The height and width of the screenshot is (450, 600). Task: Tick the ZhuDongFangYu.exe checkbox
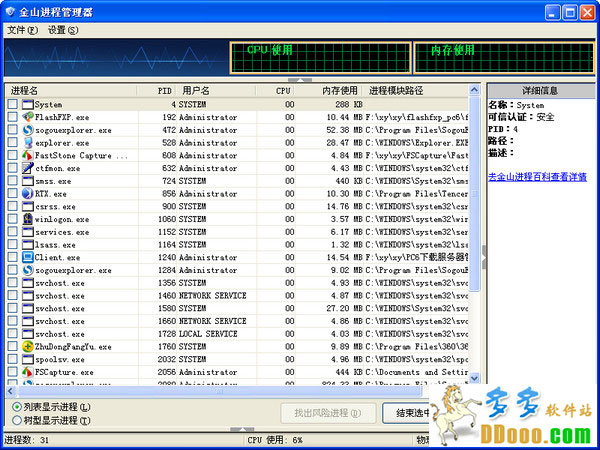pyautogui.click(x=13, y=346)
